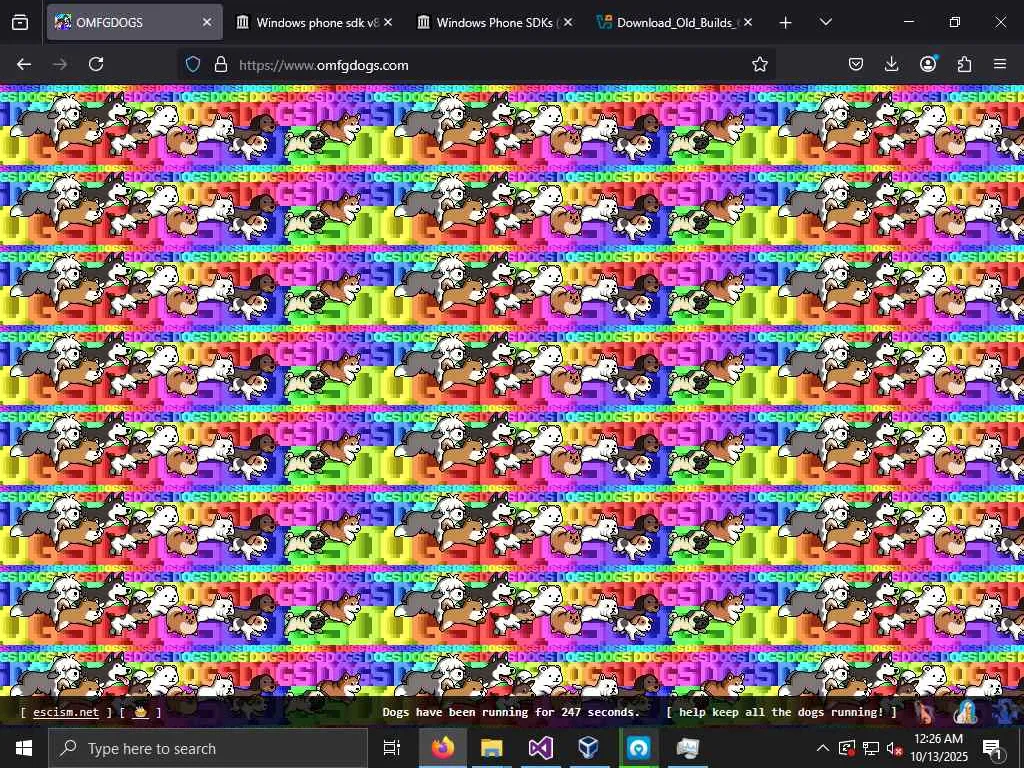Close the Windows Phone SDKs tab
Screen dimensions: 1024x768
click(568, 22)
